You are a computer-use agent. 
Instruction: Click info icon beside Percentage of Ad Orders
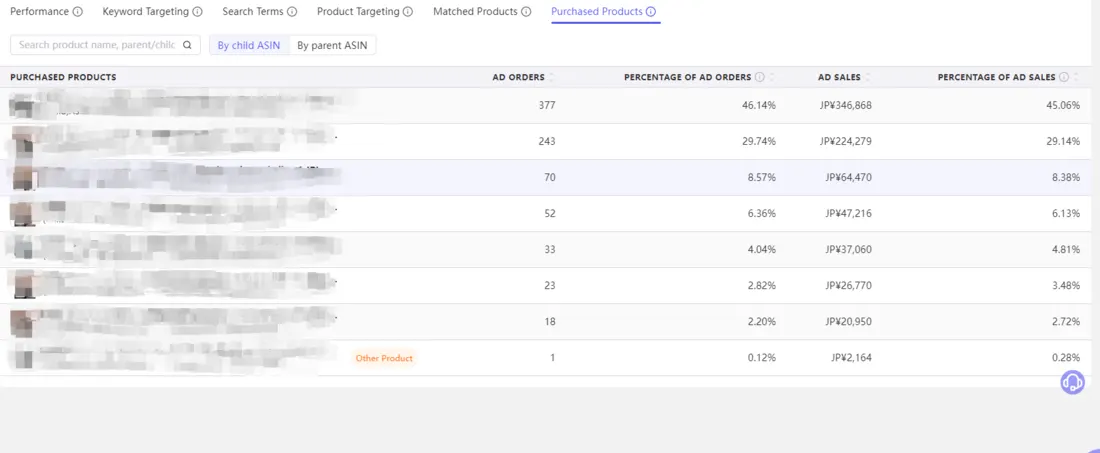coord(760,77)
